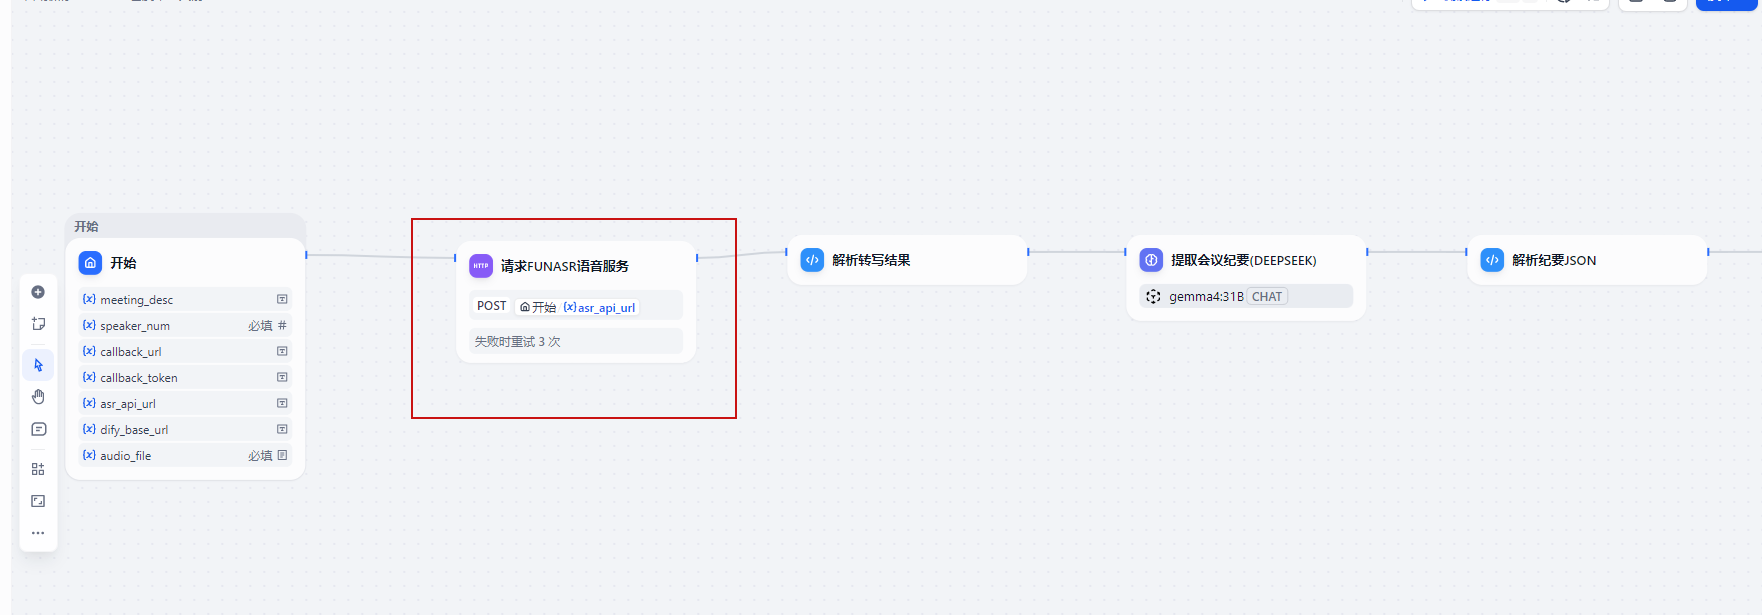Click the organize nodes grid icon

(38, 469)
